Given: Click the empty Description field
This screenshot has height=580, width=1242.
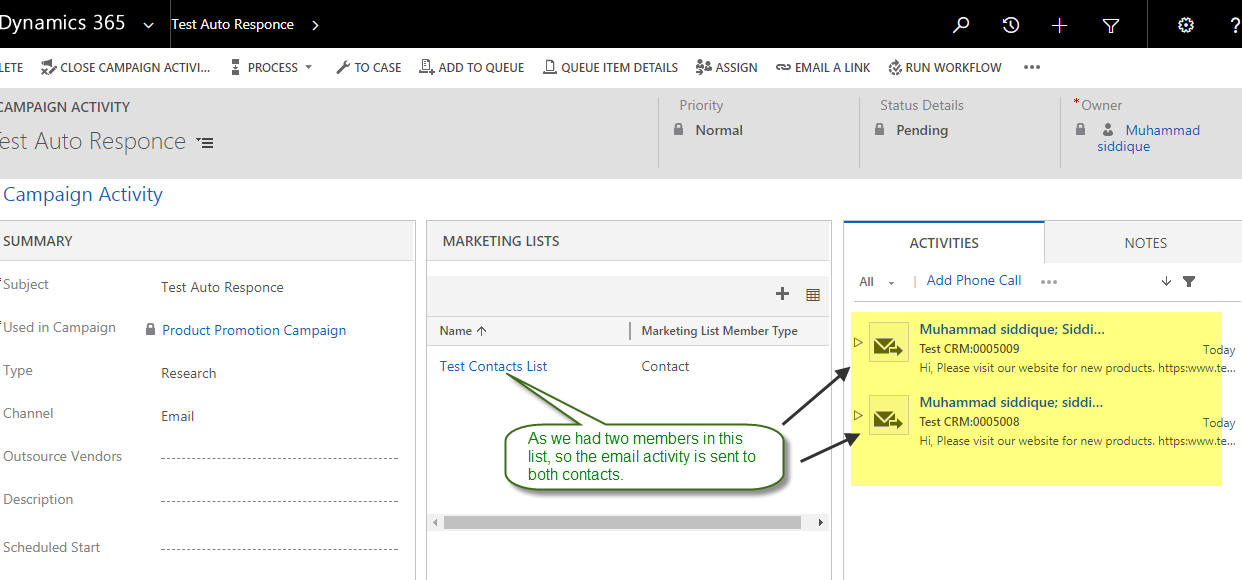Looking at the screenshot, I should pos(279,501).
